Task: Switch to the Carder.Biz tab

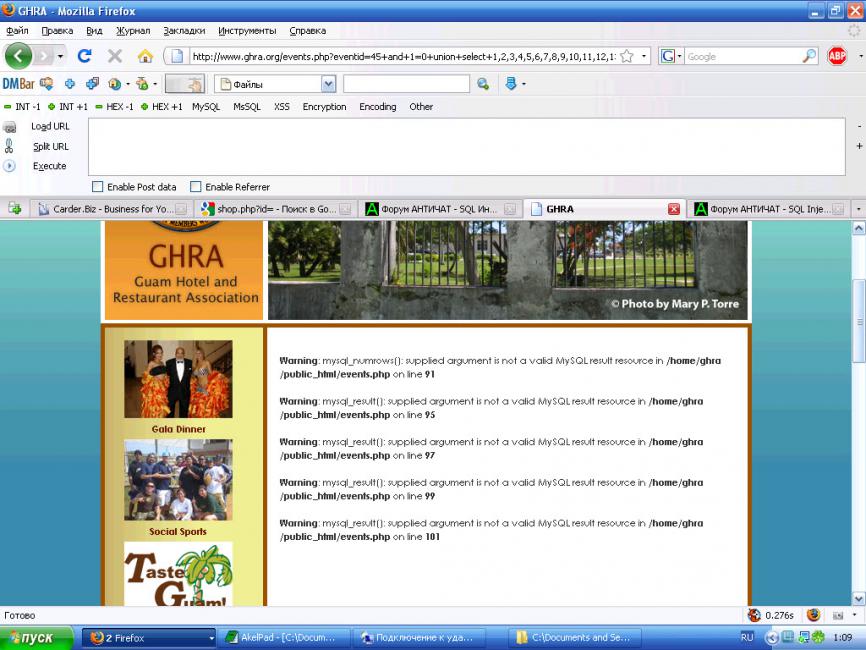Action: (x=105, y=209)
